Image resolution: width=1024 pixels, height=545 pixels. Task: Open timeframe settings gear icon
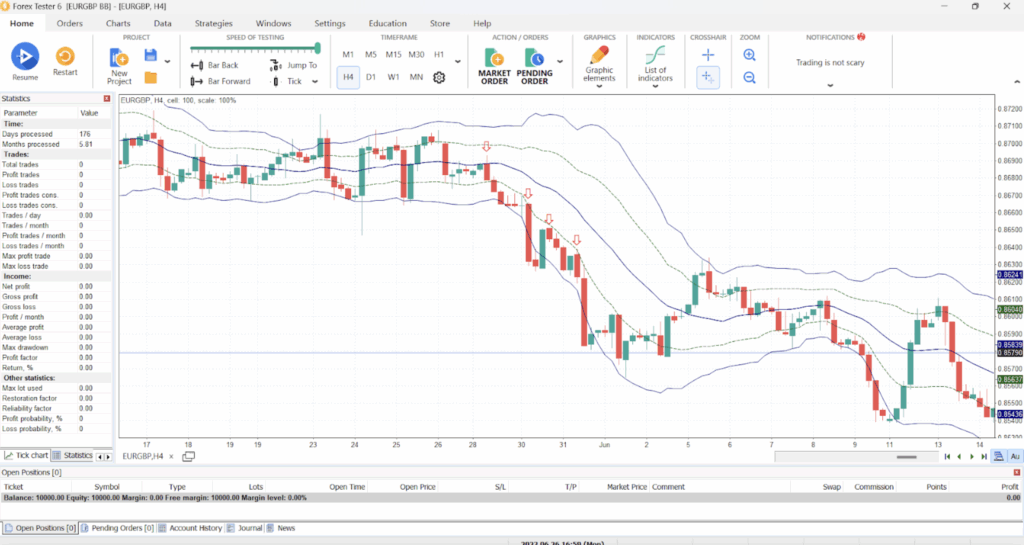pos(438,77)
